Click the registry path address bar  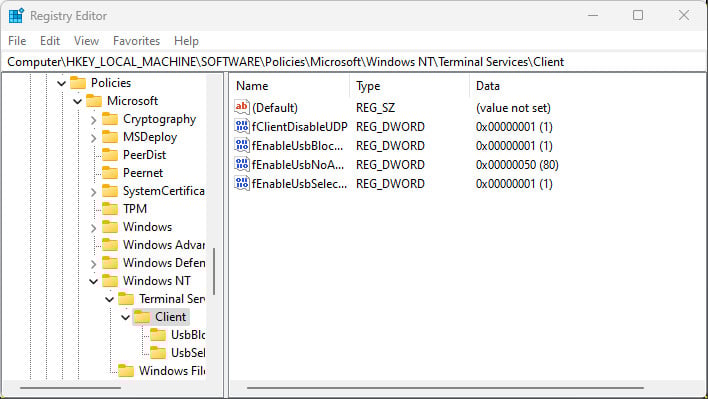[354, 62]
